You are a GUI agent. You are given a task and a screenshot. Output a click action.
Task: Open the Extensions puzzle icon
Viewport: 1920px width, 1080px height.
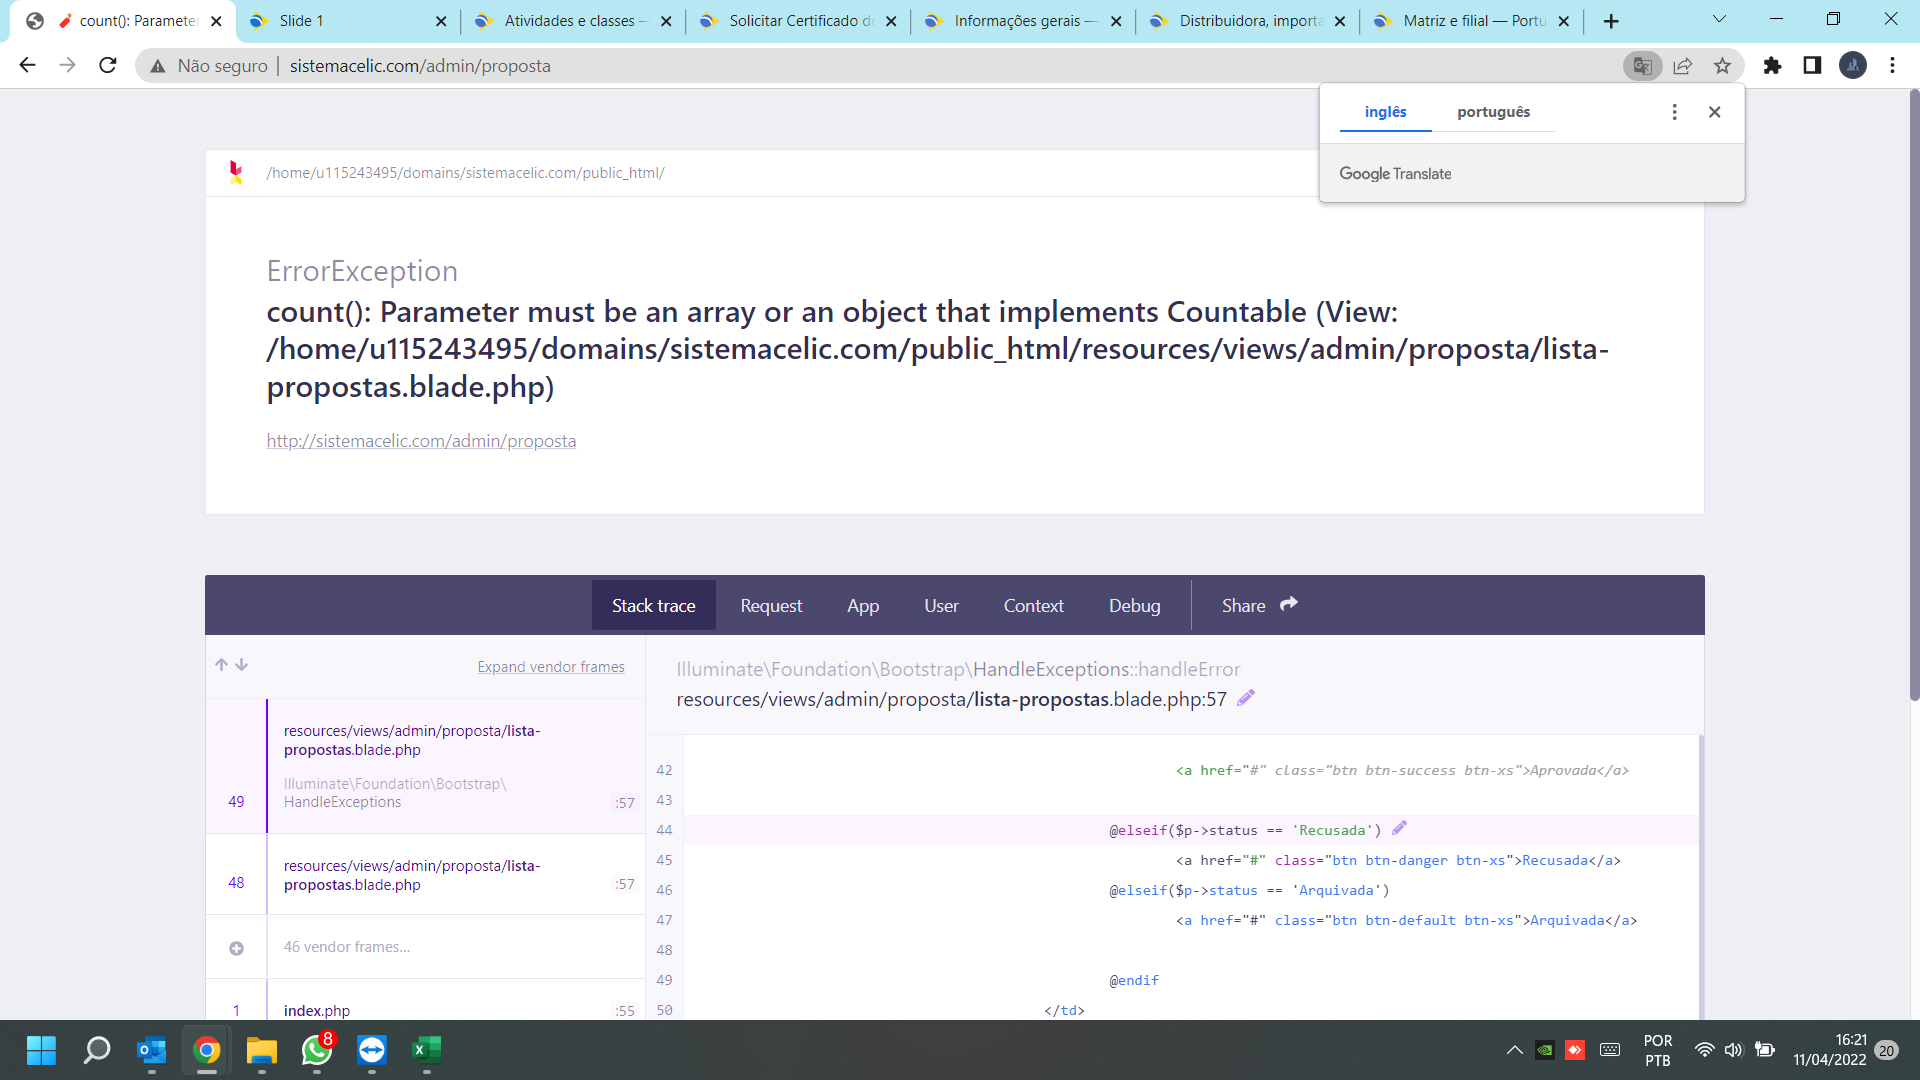click(1774, 65)
